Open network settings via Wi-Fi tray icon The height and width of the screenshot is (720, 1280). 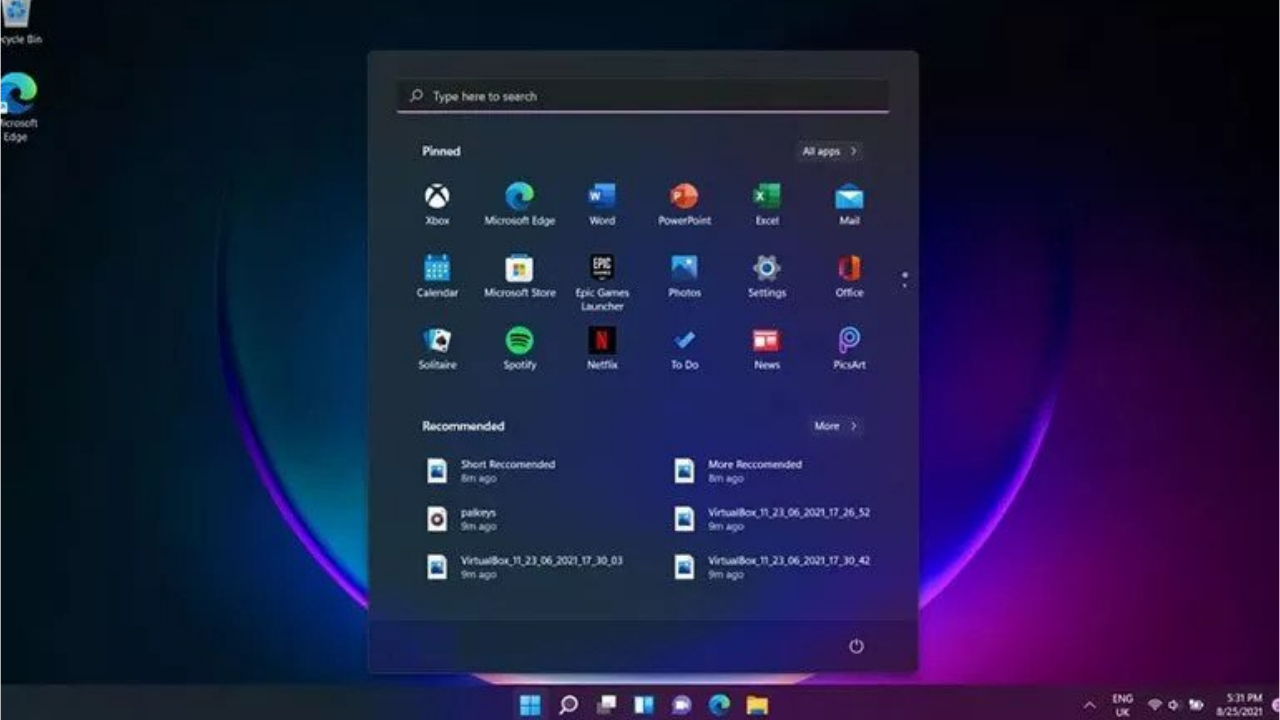(1156, 705)
